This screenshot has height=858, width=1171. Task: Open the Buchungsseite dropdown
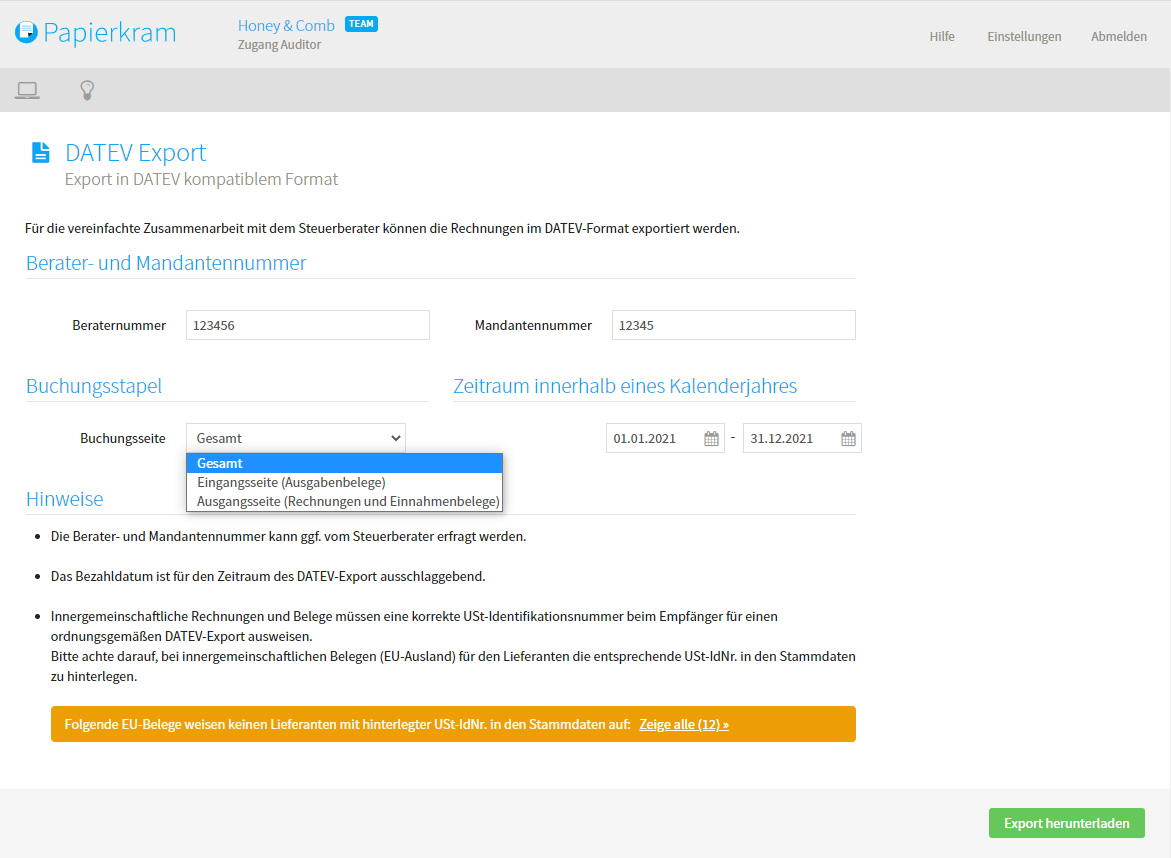point(296,438)
